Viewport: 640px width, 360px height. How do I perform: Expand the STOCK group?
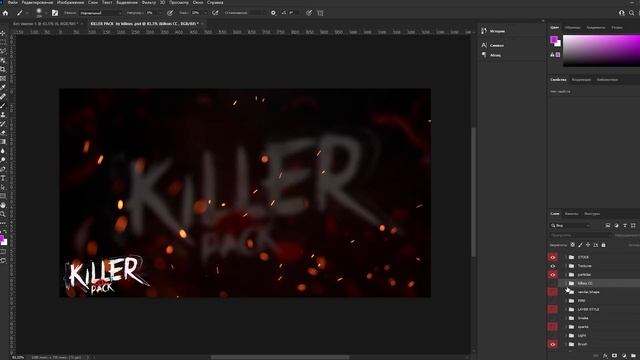[566, 257]
